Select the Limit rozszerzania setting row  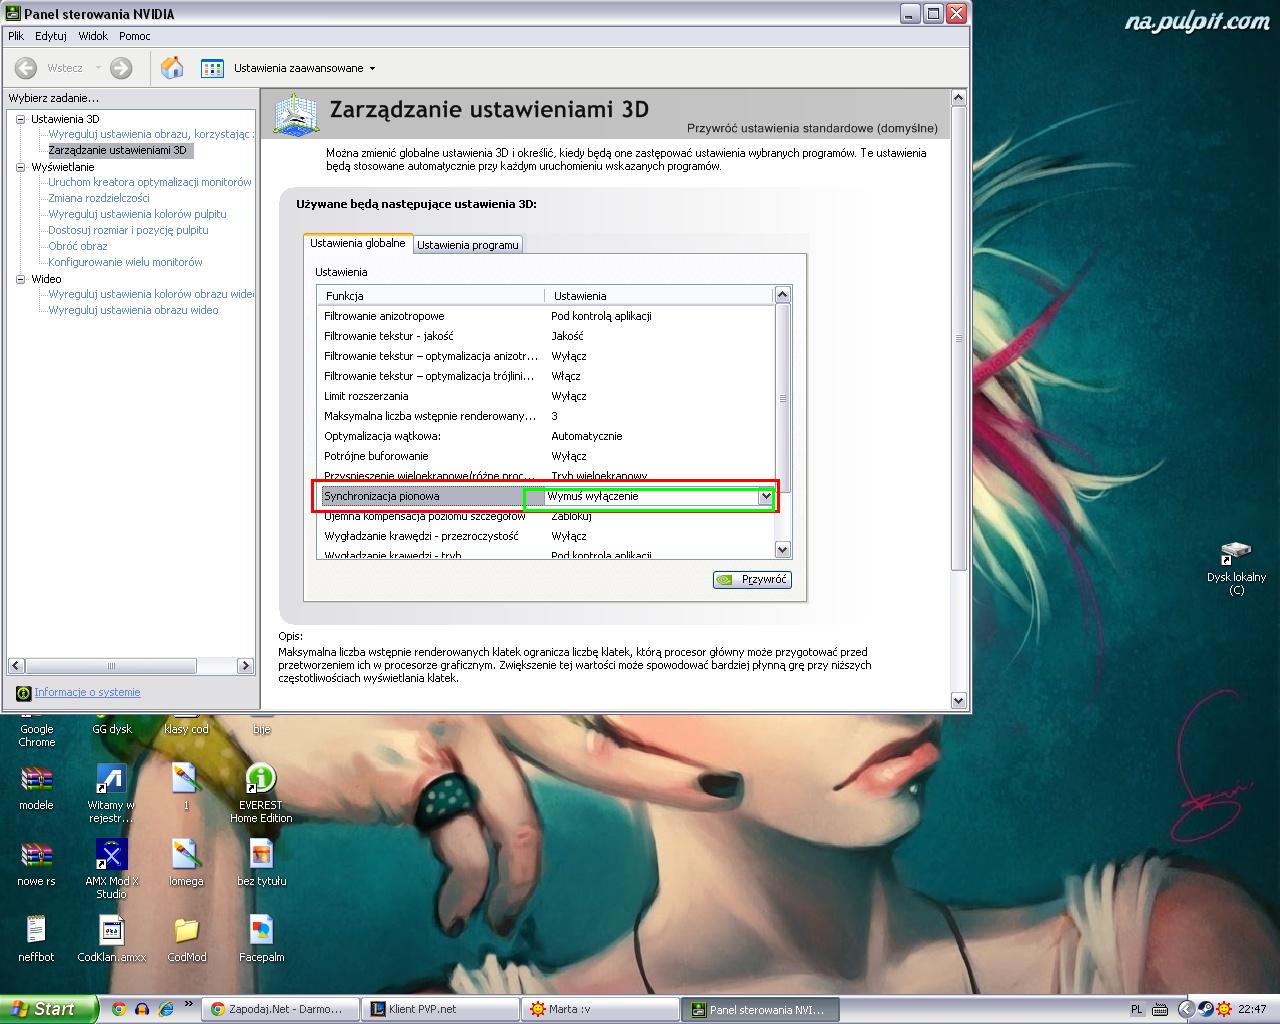click(x=546, y=396)
